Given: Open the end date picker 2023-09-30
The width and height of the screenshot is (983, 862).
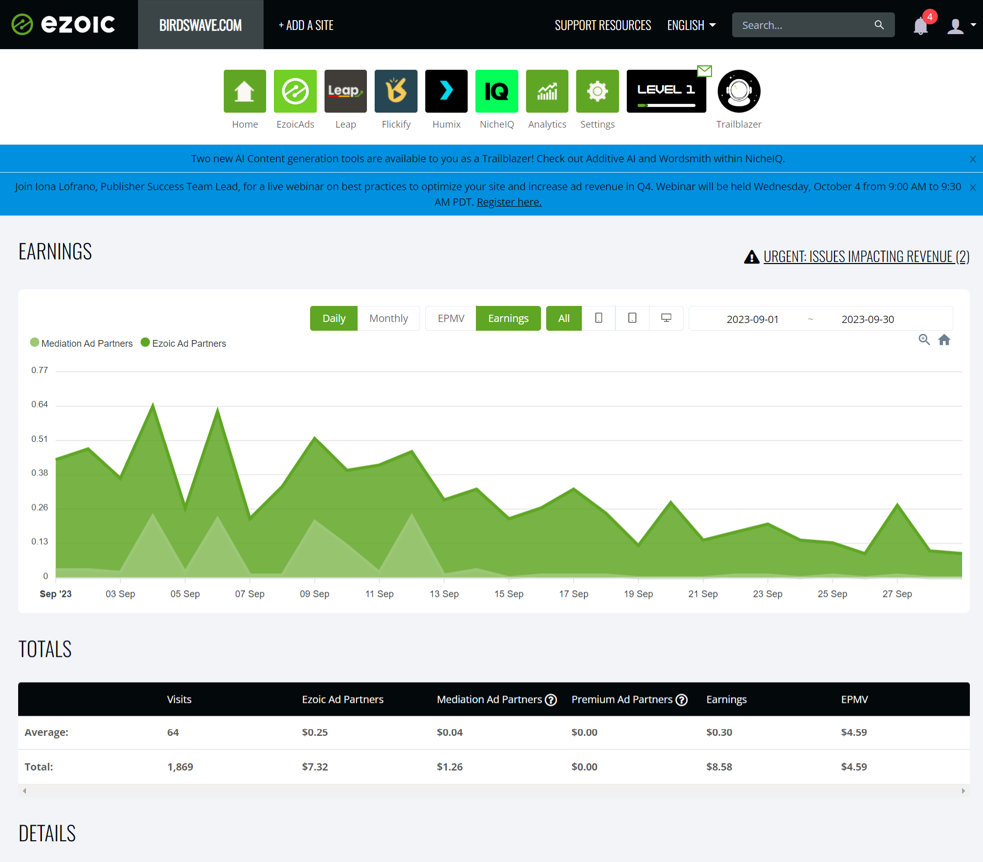Looking at the screenshot, I should coord(868,319).
